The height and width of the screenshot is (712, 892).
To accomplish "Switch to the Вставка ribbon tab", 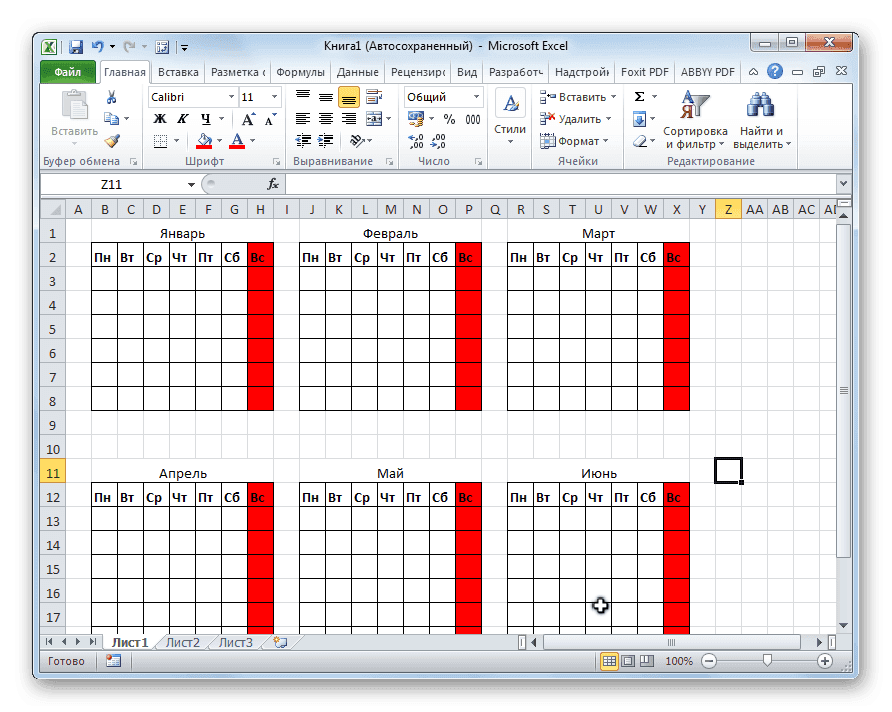I will pyautogui.click(x=177, y=71).
